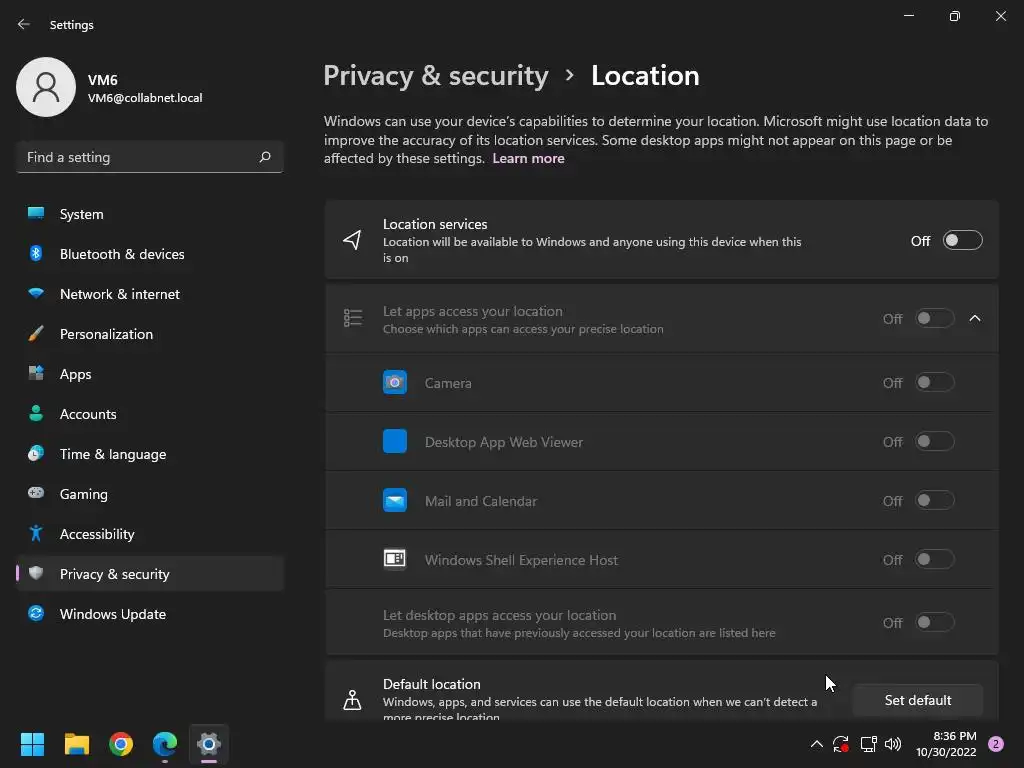Click the volume icon in system tray
This screenshot has width=1024, height=768.
893,744
